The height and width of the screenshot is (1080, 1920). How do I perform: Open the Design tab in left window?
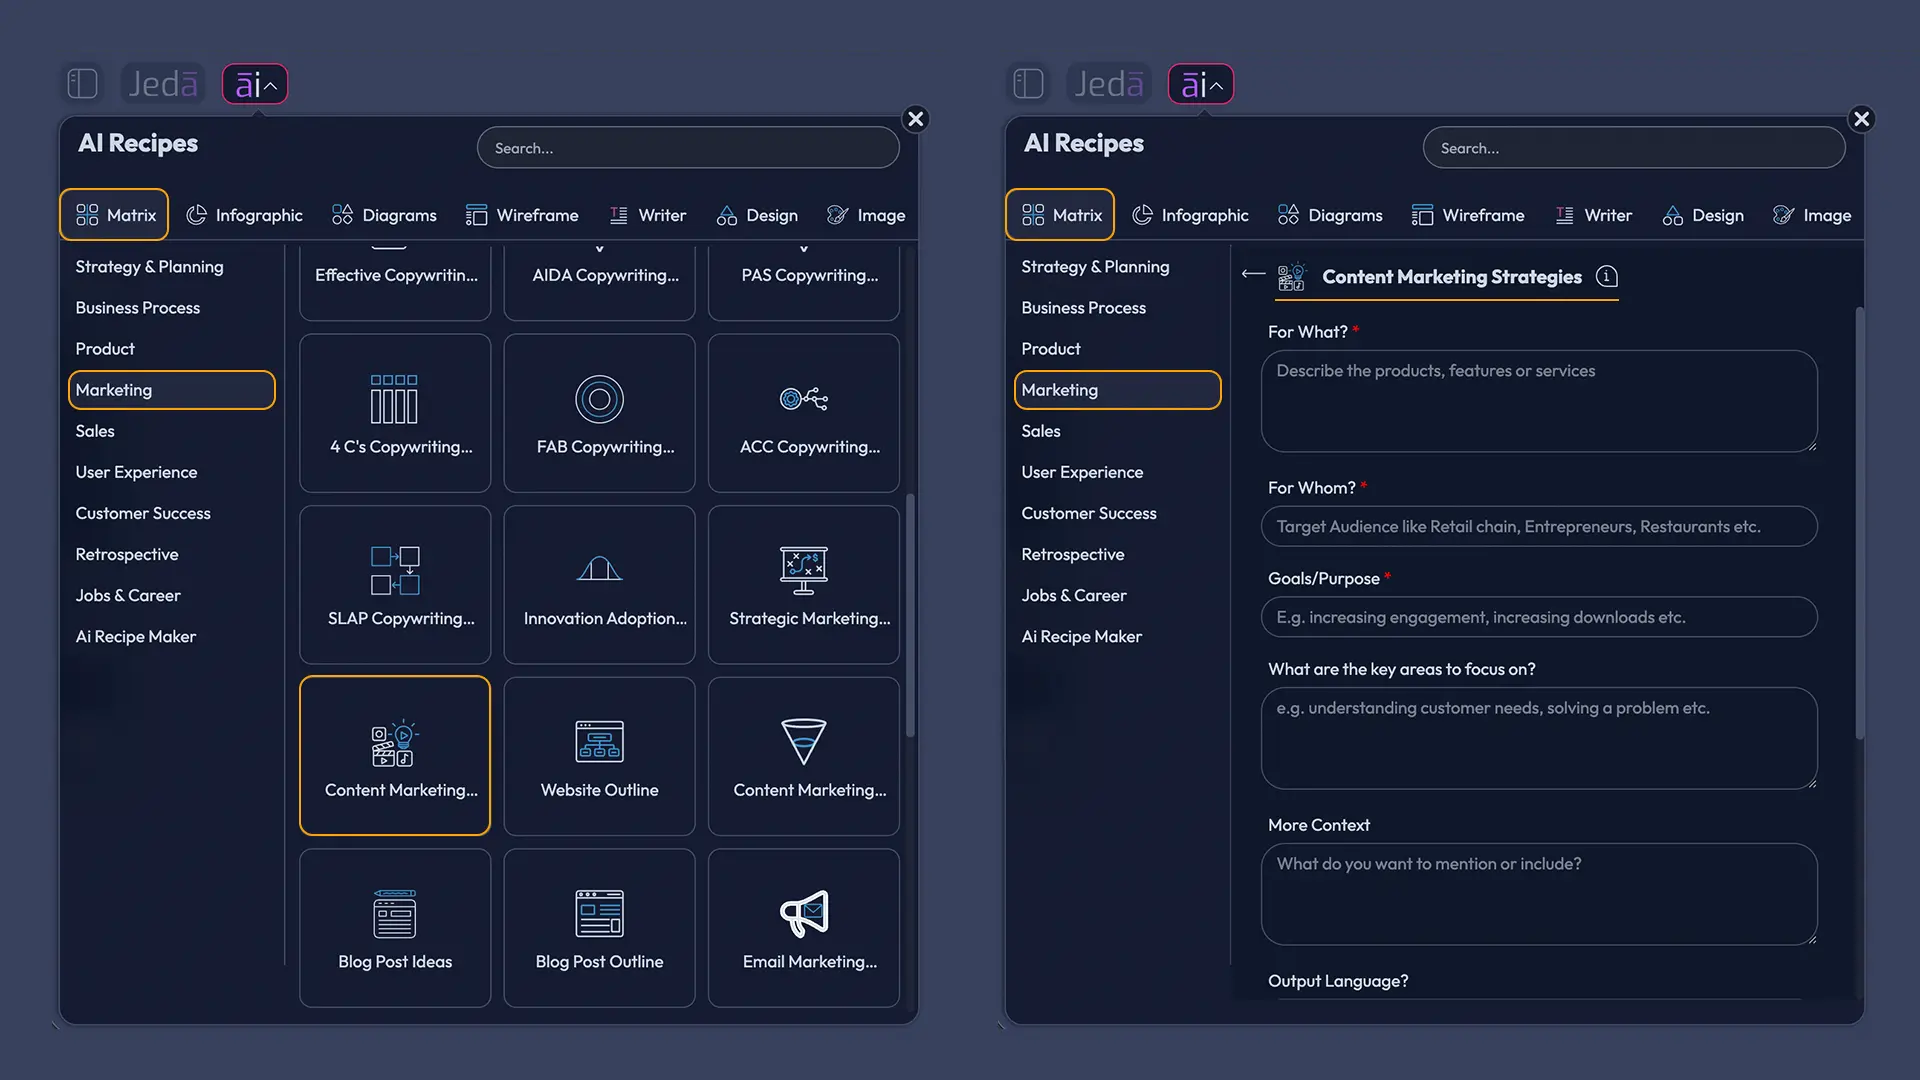(x=757, y=215)
